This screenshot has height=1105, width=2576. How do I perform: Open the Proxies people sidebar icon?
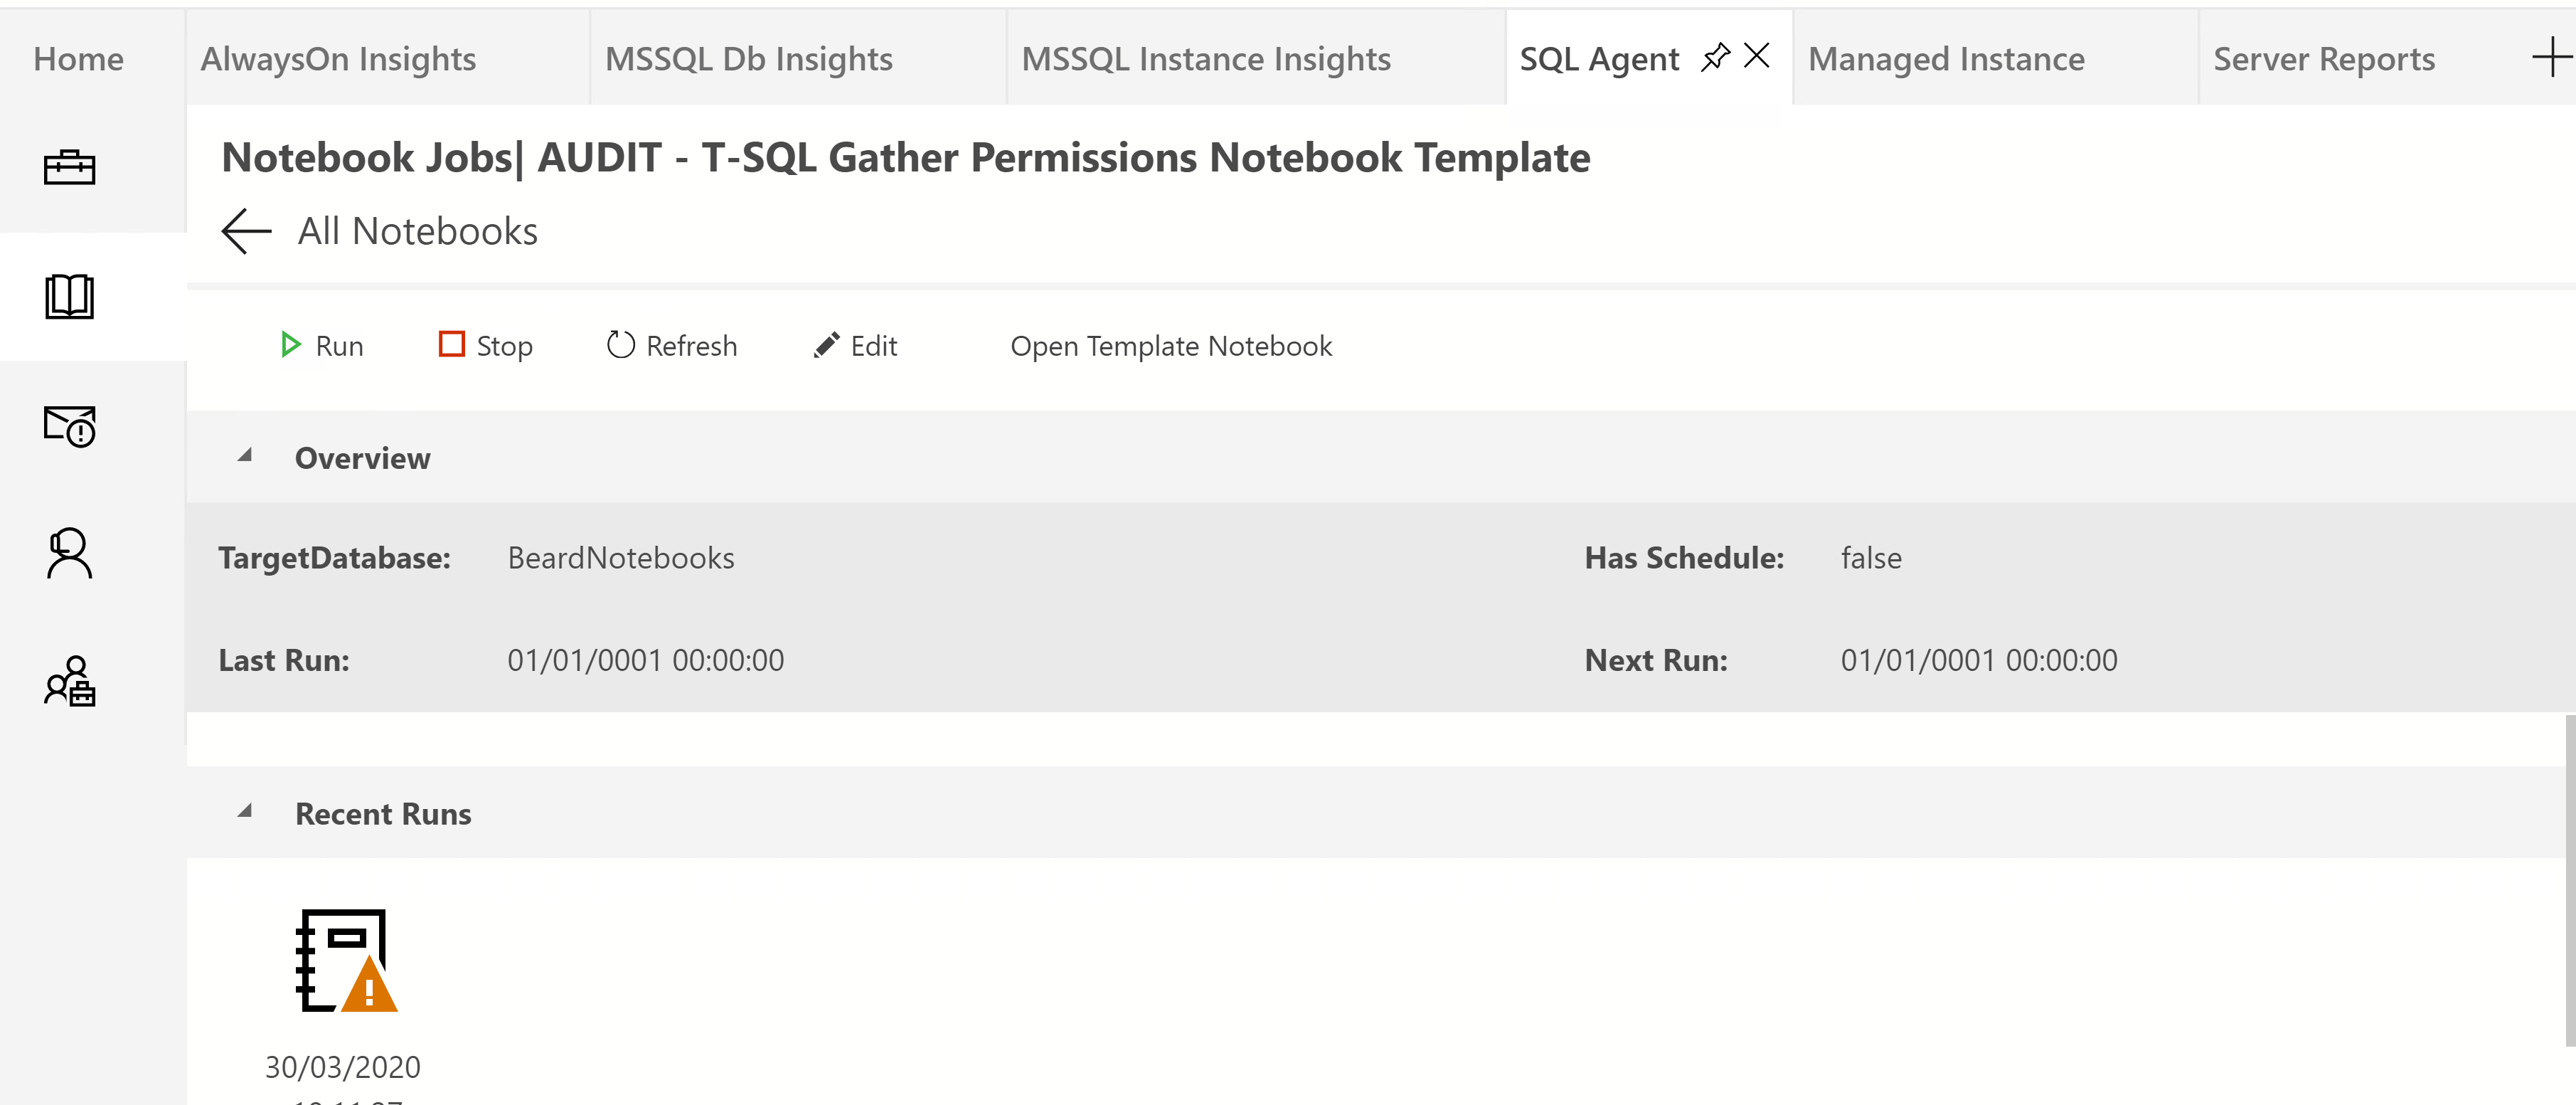(x=69, y=681)
